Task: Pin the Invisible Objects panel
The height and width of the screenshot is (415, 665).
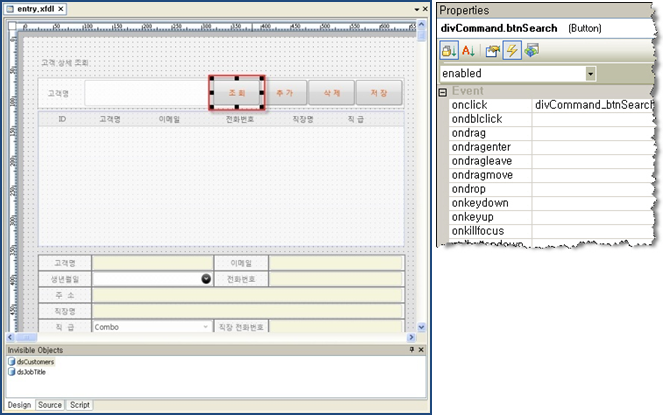Action: (x=411, y=350)
